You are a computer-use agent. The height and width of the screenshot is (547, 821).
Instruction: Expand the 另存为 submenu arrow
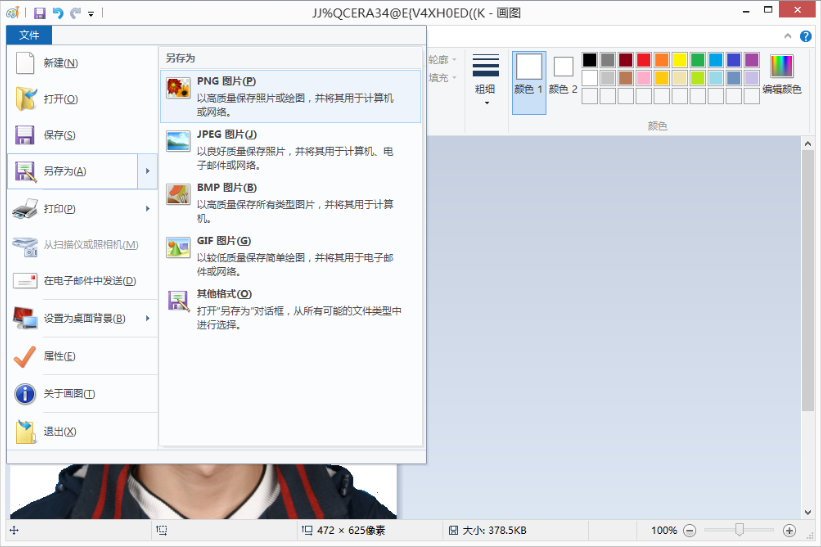pyautogui.click(x=148, y=171)
